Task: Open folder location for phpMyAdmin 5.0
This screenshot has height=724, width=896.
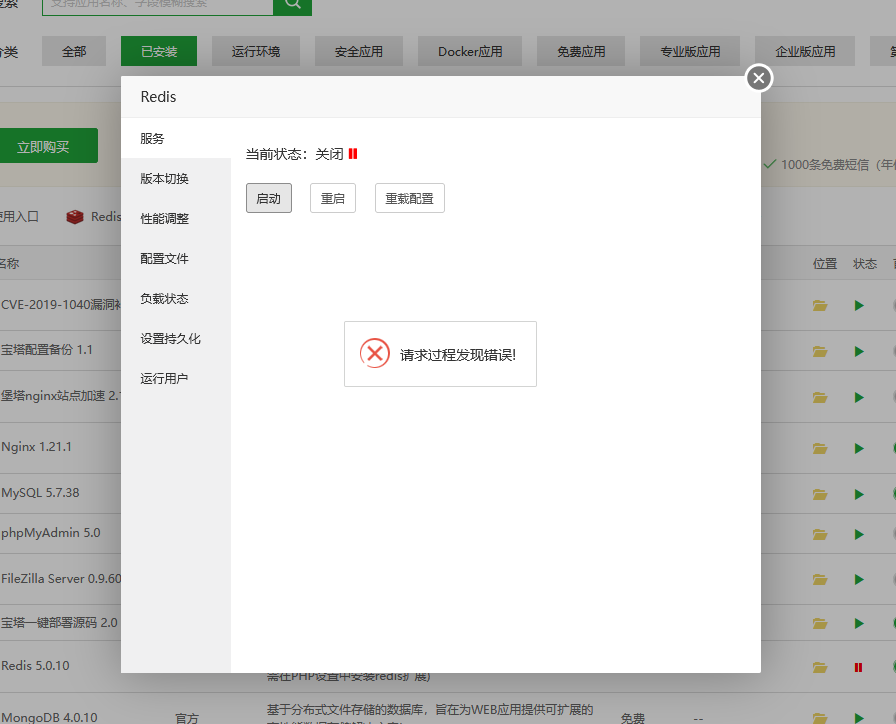Action: coord(820,534)
